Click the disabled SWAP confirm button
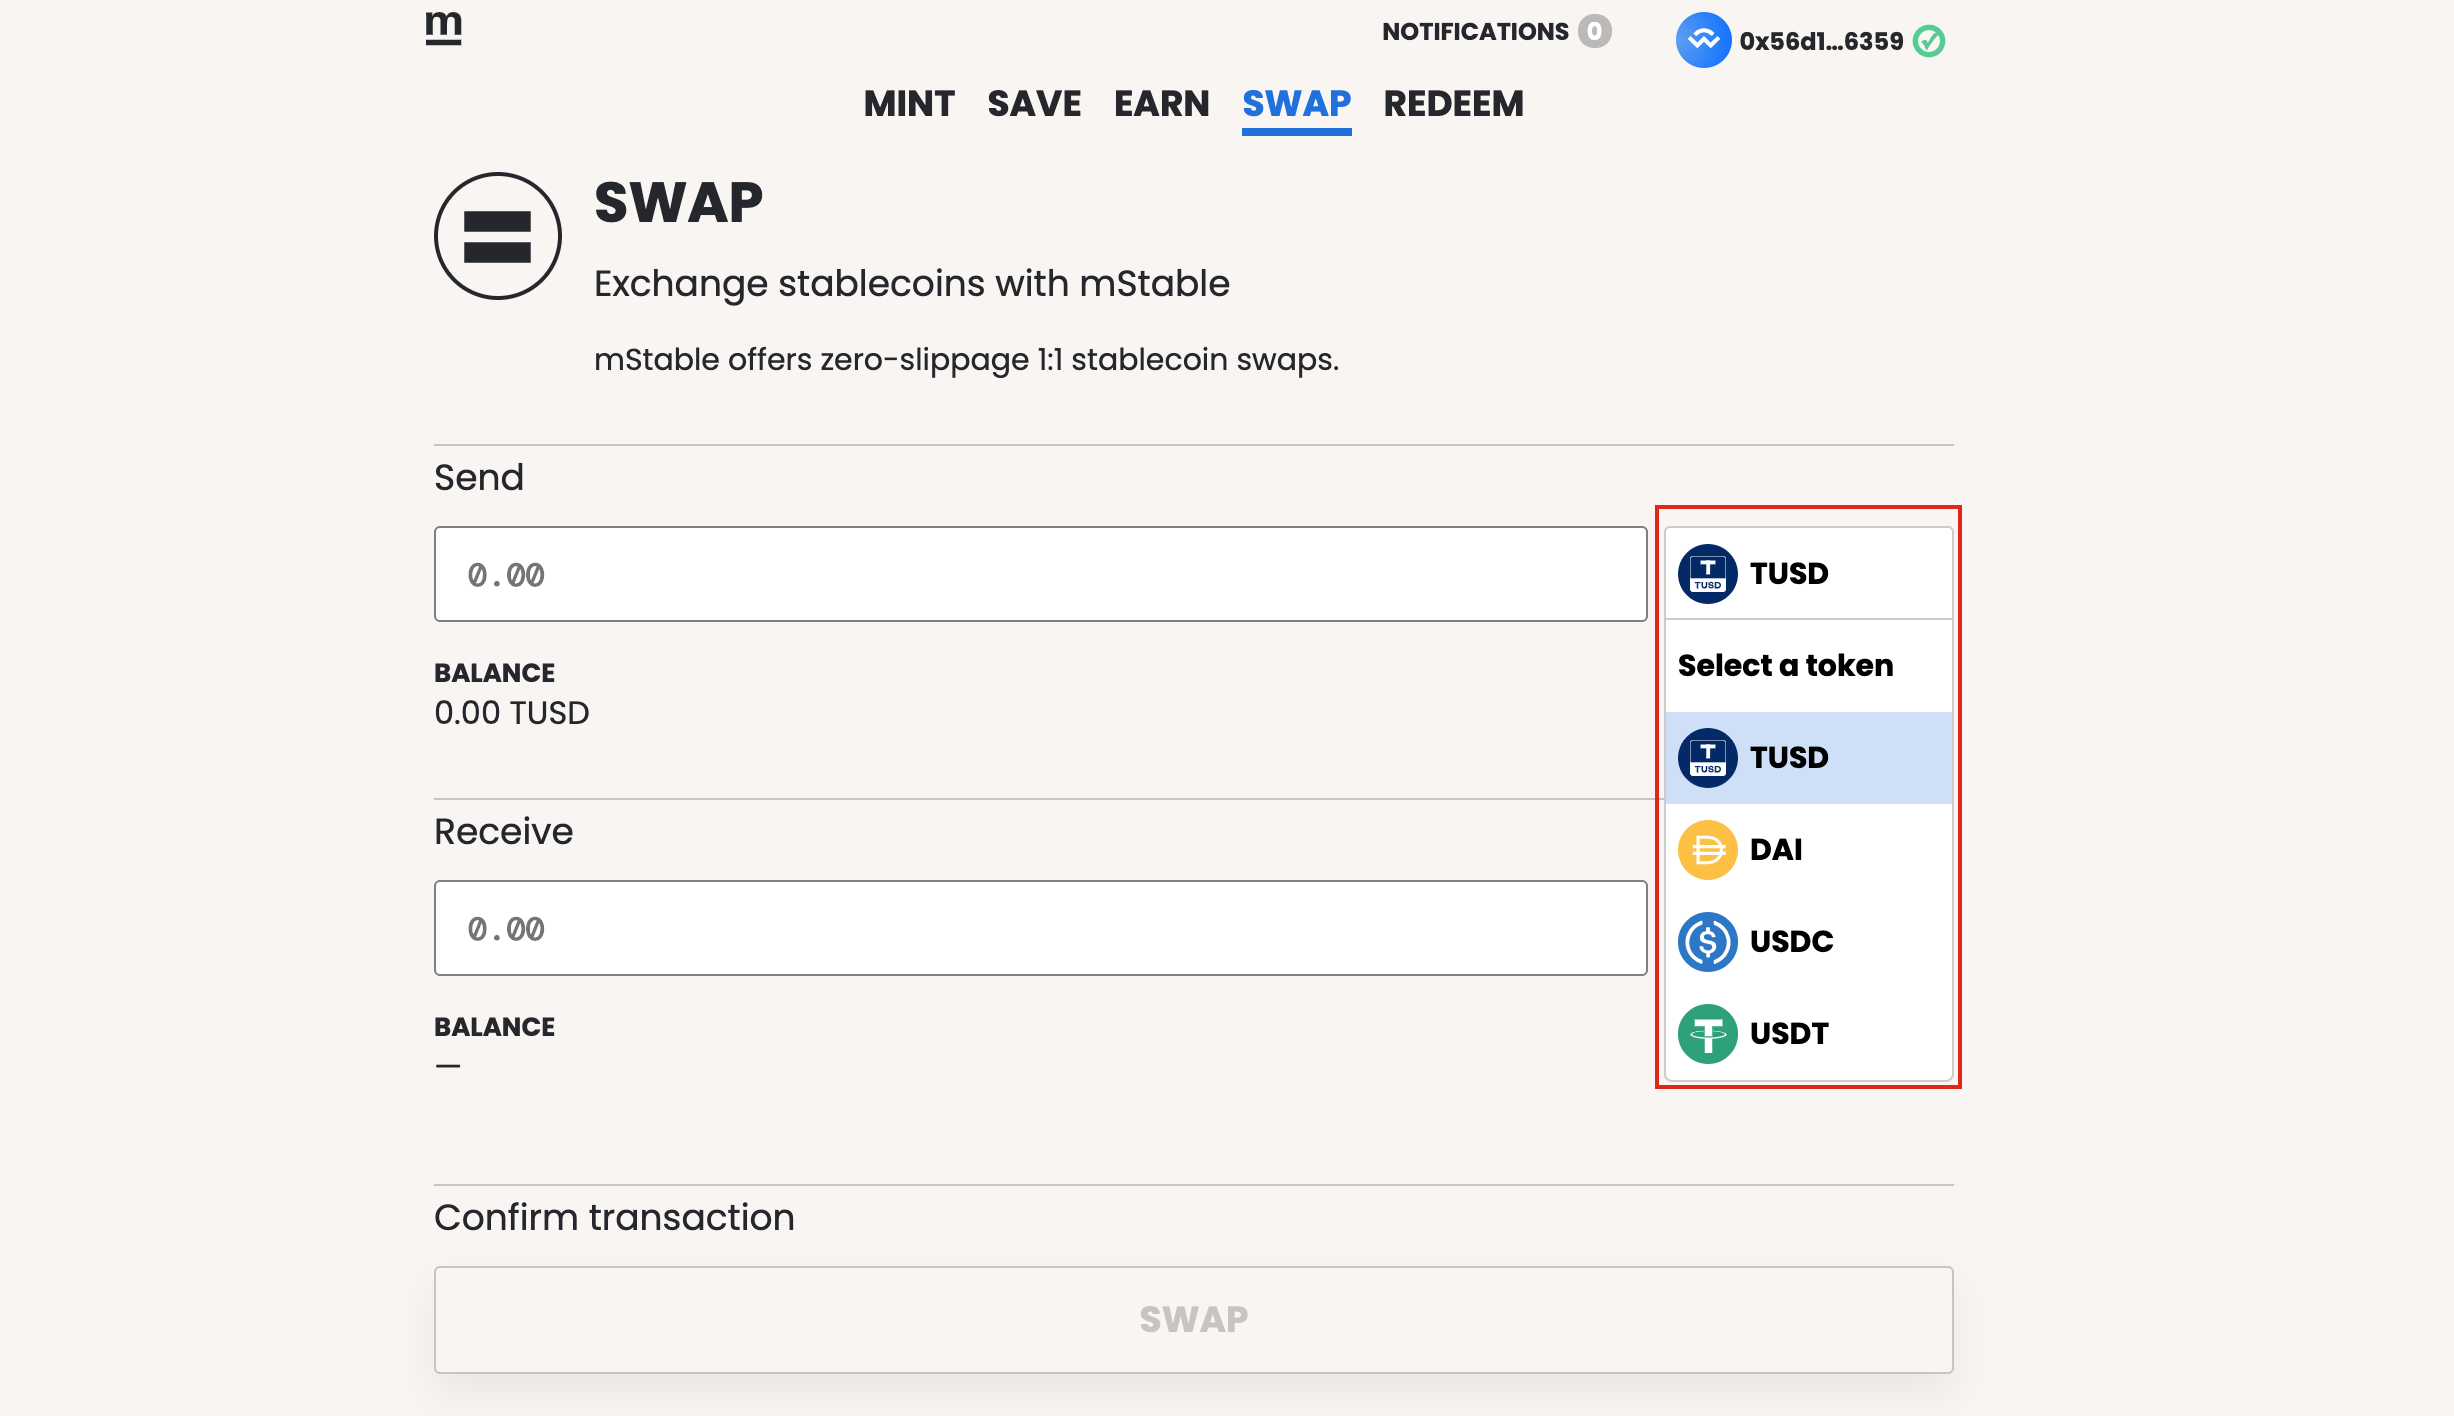Viewport: 2454px width, 1416px height. [x=1193, y=1320]
